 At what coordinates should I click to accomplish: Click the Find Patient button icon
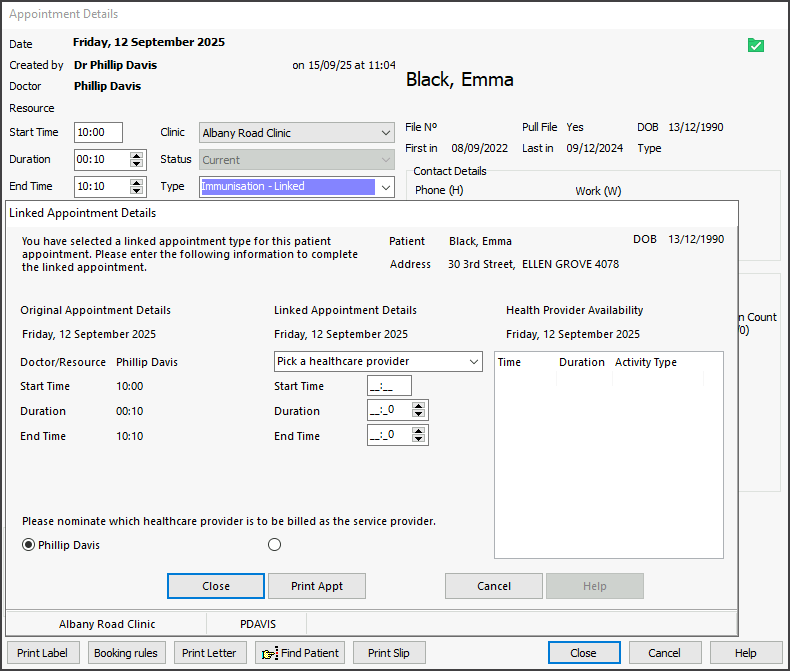pyautogui.click(x=270, y=653)
